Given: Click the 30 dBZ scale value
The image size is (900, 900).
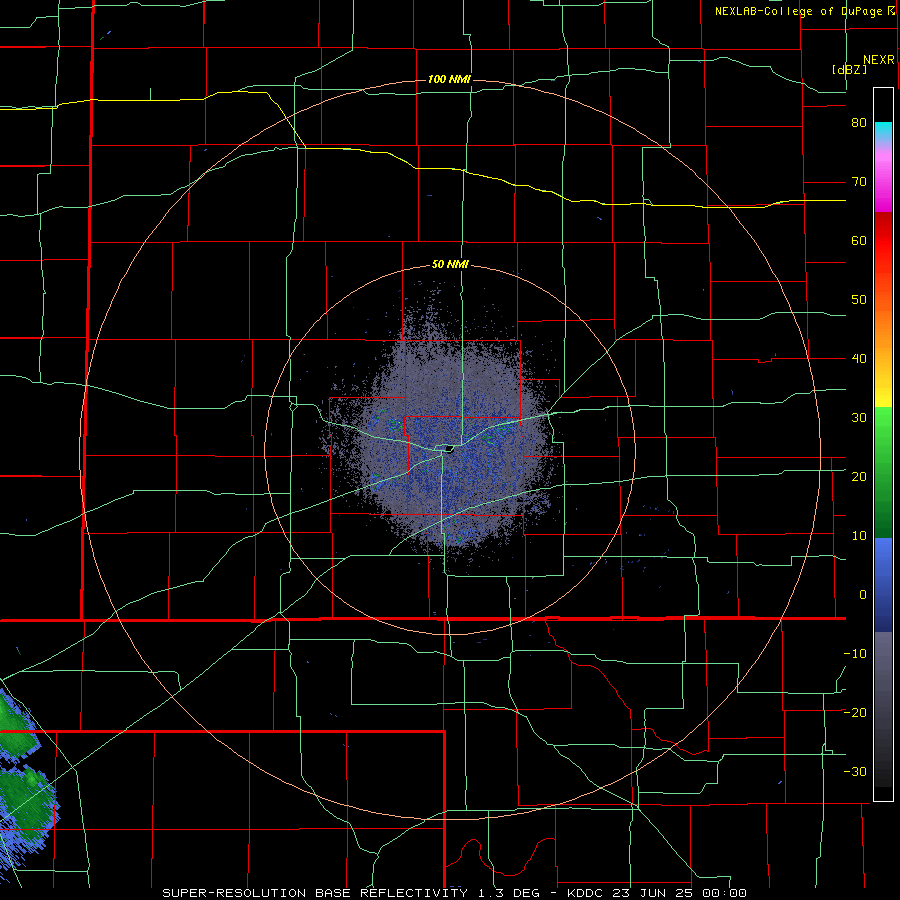Looking at the screenshot, I should click(x=859, y=418).
